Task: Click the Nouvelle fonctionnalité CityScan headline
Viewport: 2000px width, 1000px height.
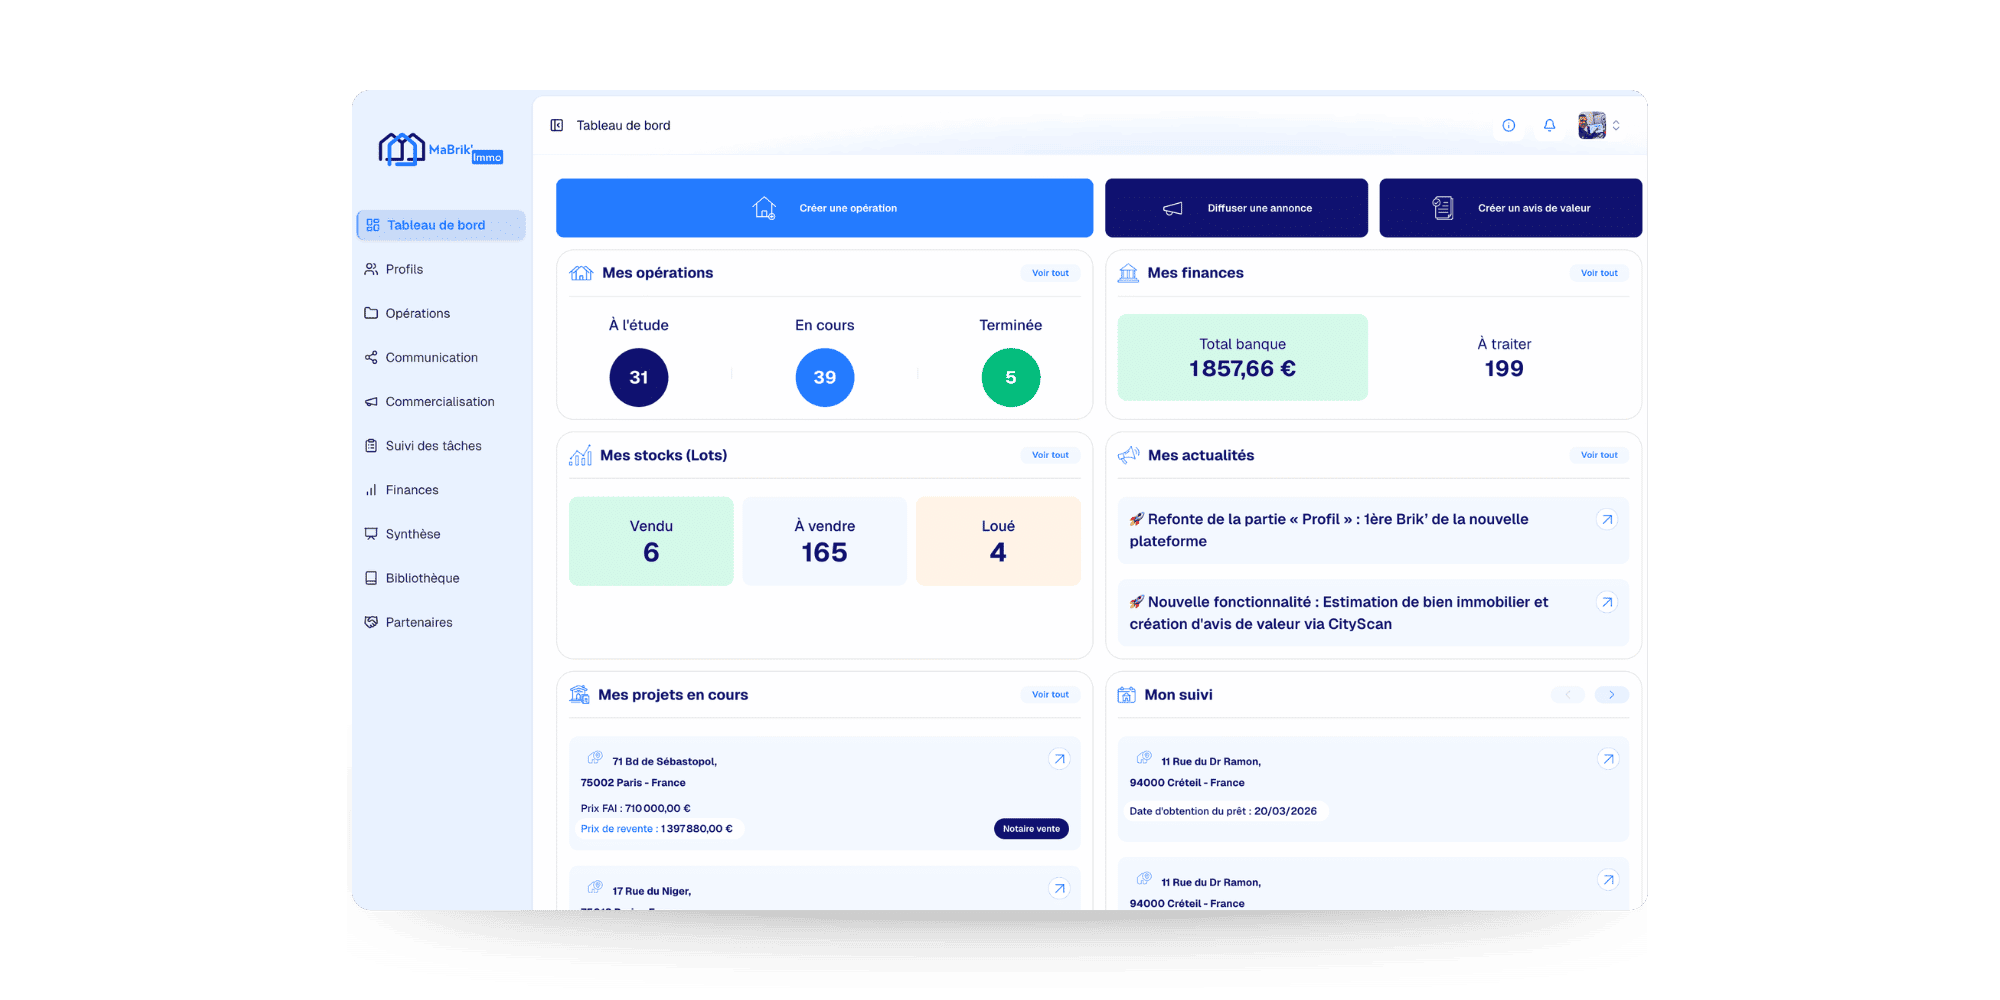Action: click(x=1339, y=613)
